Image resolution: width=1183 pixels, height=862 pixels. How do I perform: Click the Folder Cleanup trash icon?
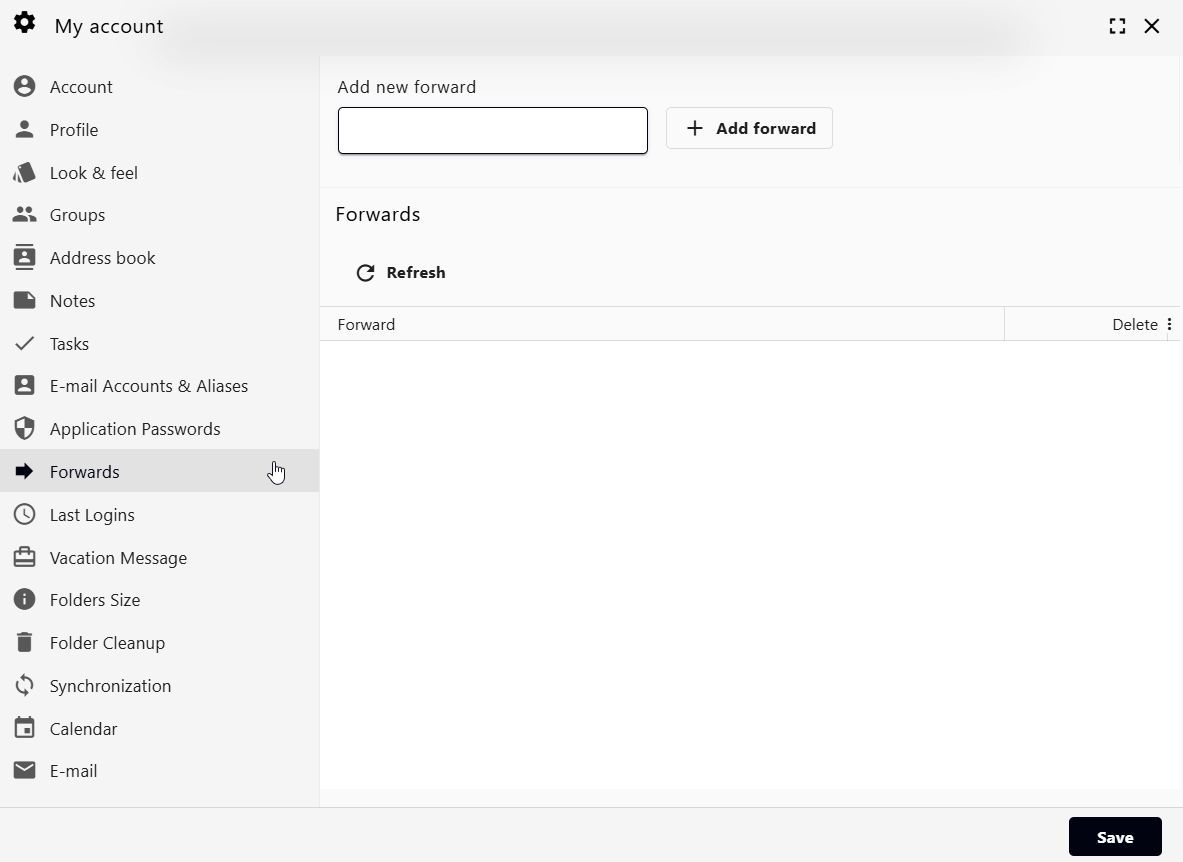25,643
